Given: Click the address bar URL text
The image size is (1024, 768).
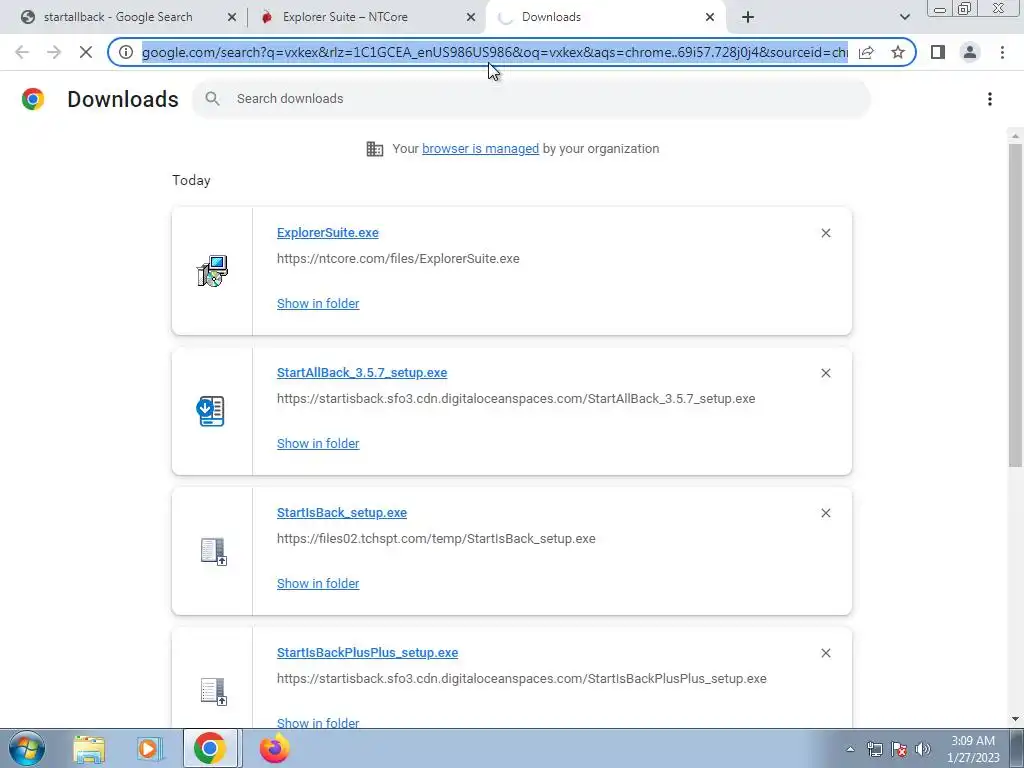Looking at the screenshot, I should coord(494,52).
